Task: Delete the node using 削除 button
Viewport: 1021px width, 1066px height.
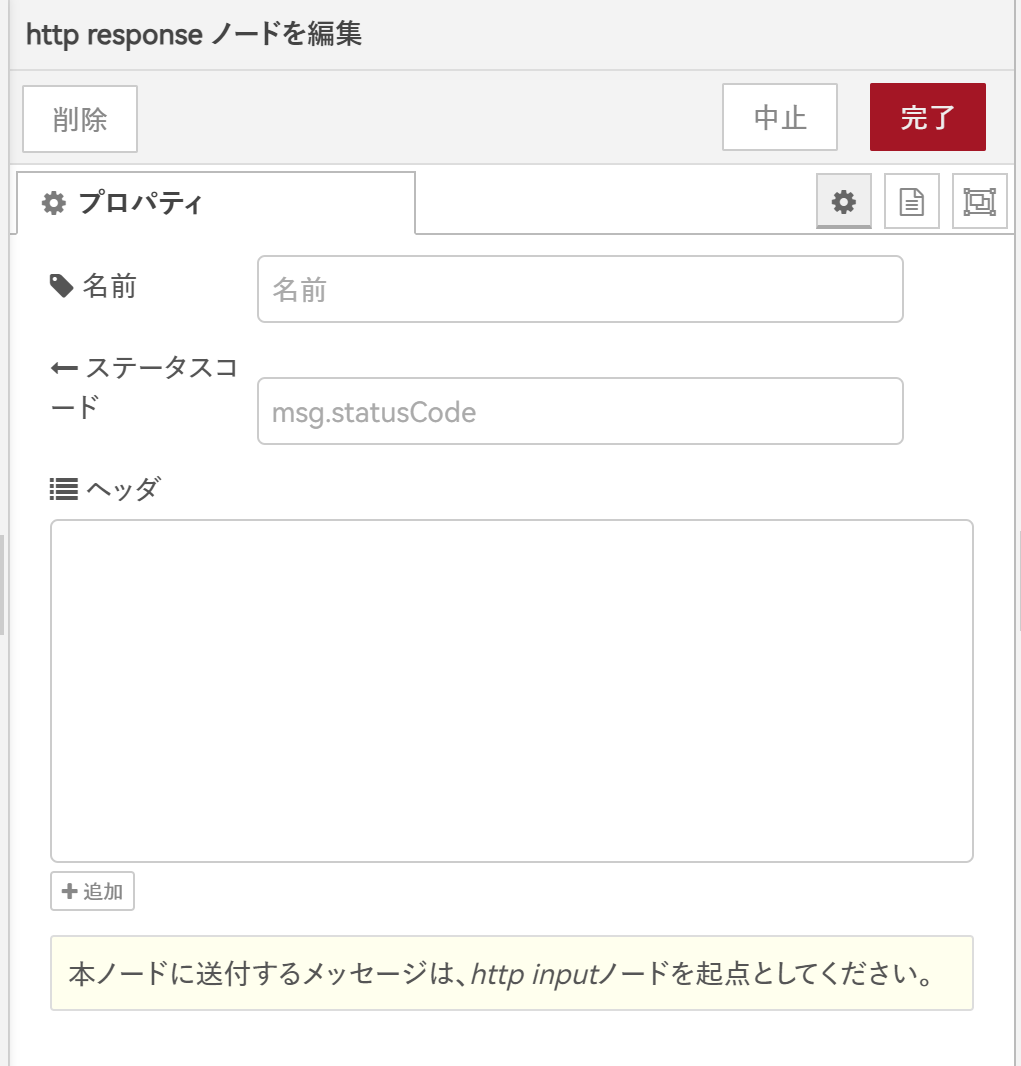Action: [79, 117]
